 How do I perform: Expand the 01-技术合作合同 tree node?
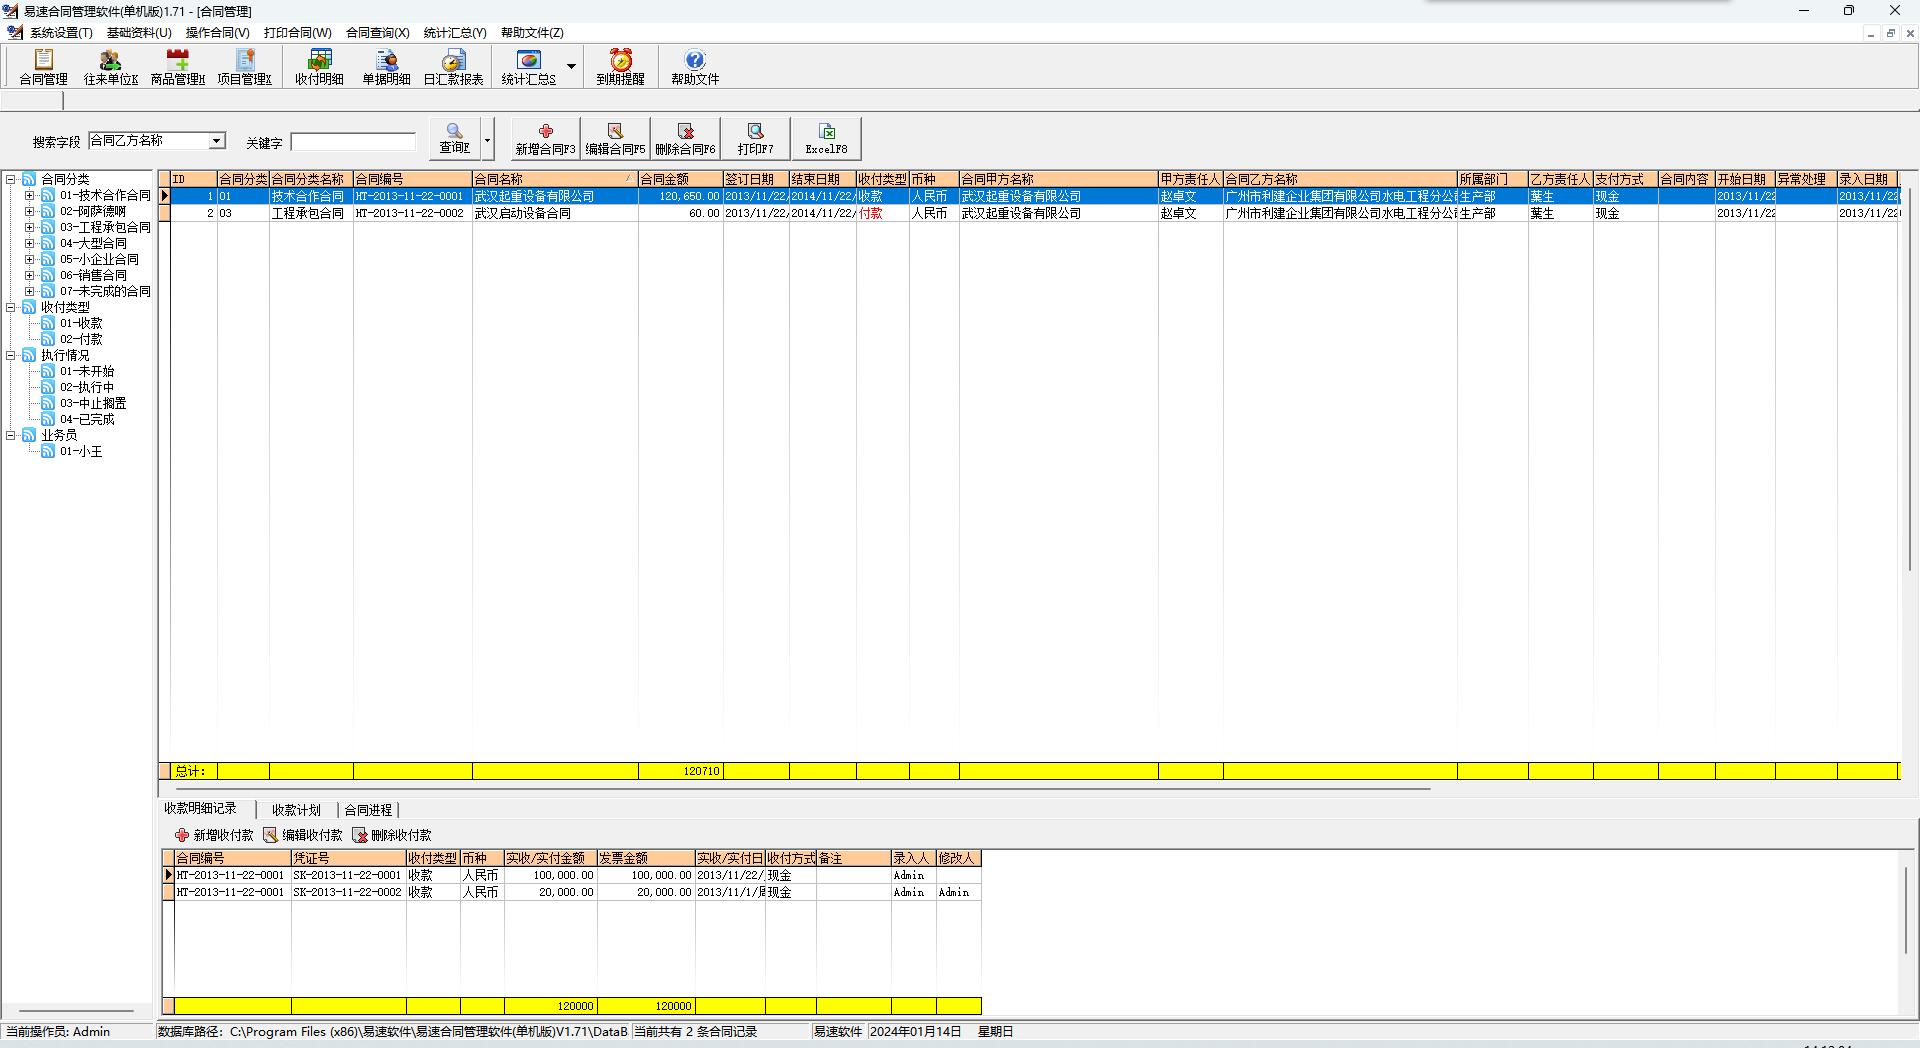[x=30, y=196]
